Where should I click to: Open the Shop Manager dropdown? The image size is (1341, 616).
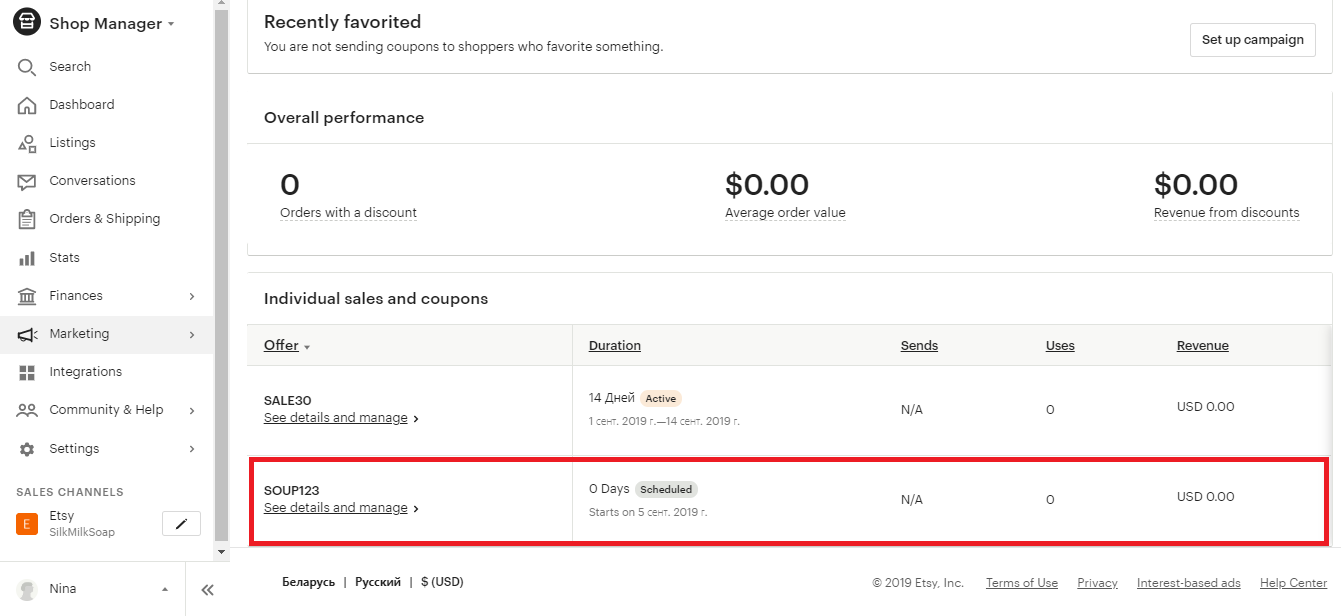111,24
